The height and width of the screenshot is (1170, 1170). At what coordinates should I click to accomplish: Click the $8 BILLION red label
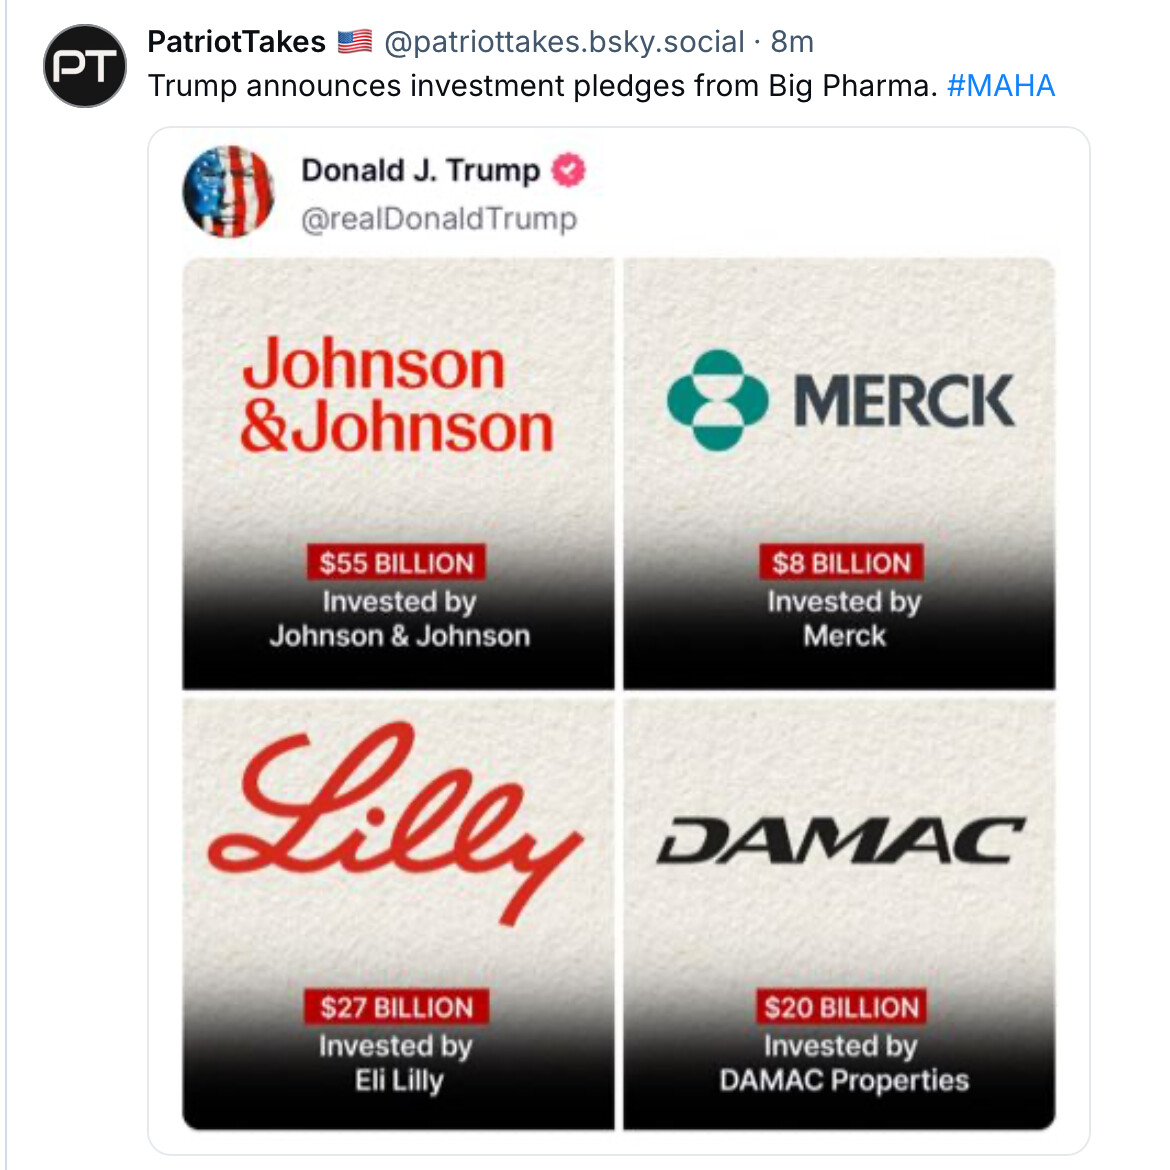(841, 563)
